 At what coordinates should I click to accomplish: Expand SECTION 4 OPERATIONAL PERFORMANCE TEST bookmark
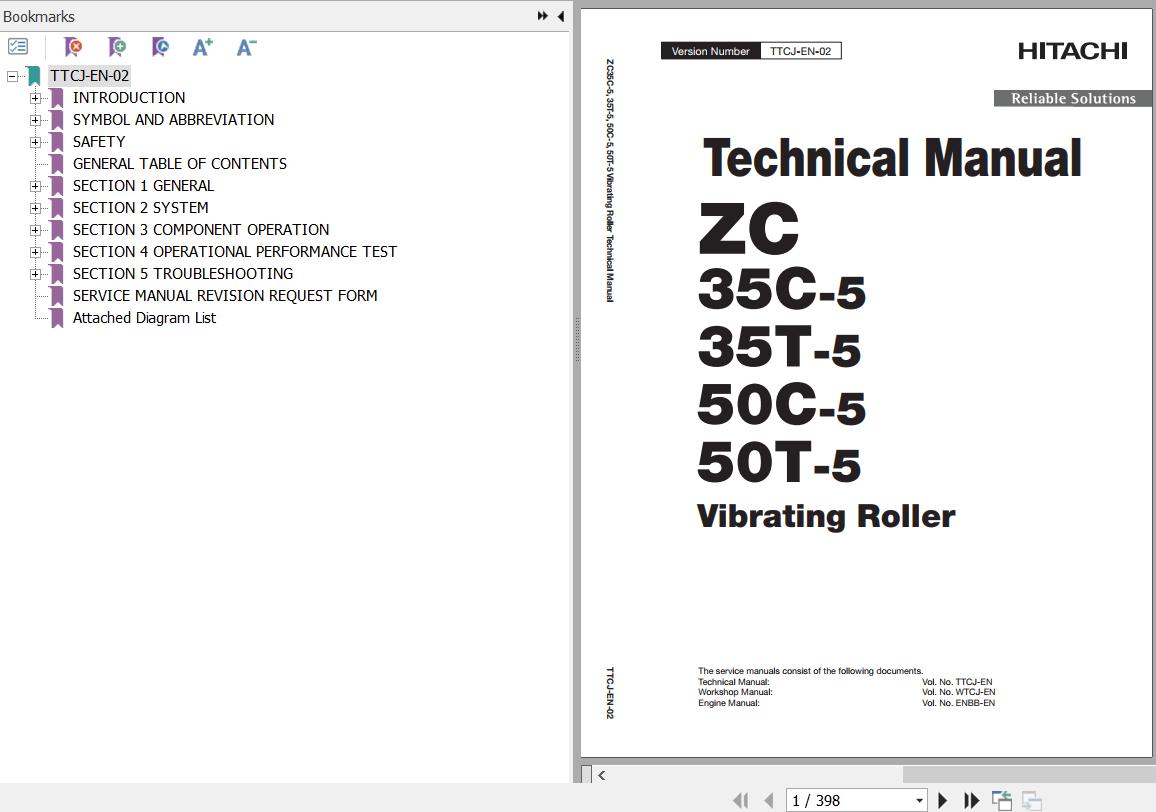coord(35,252)
